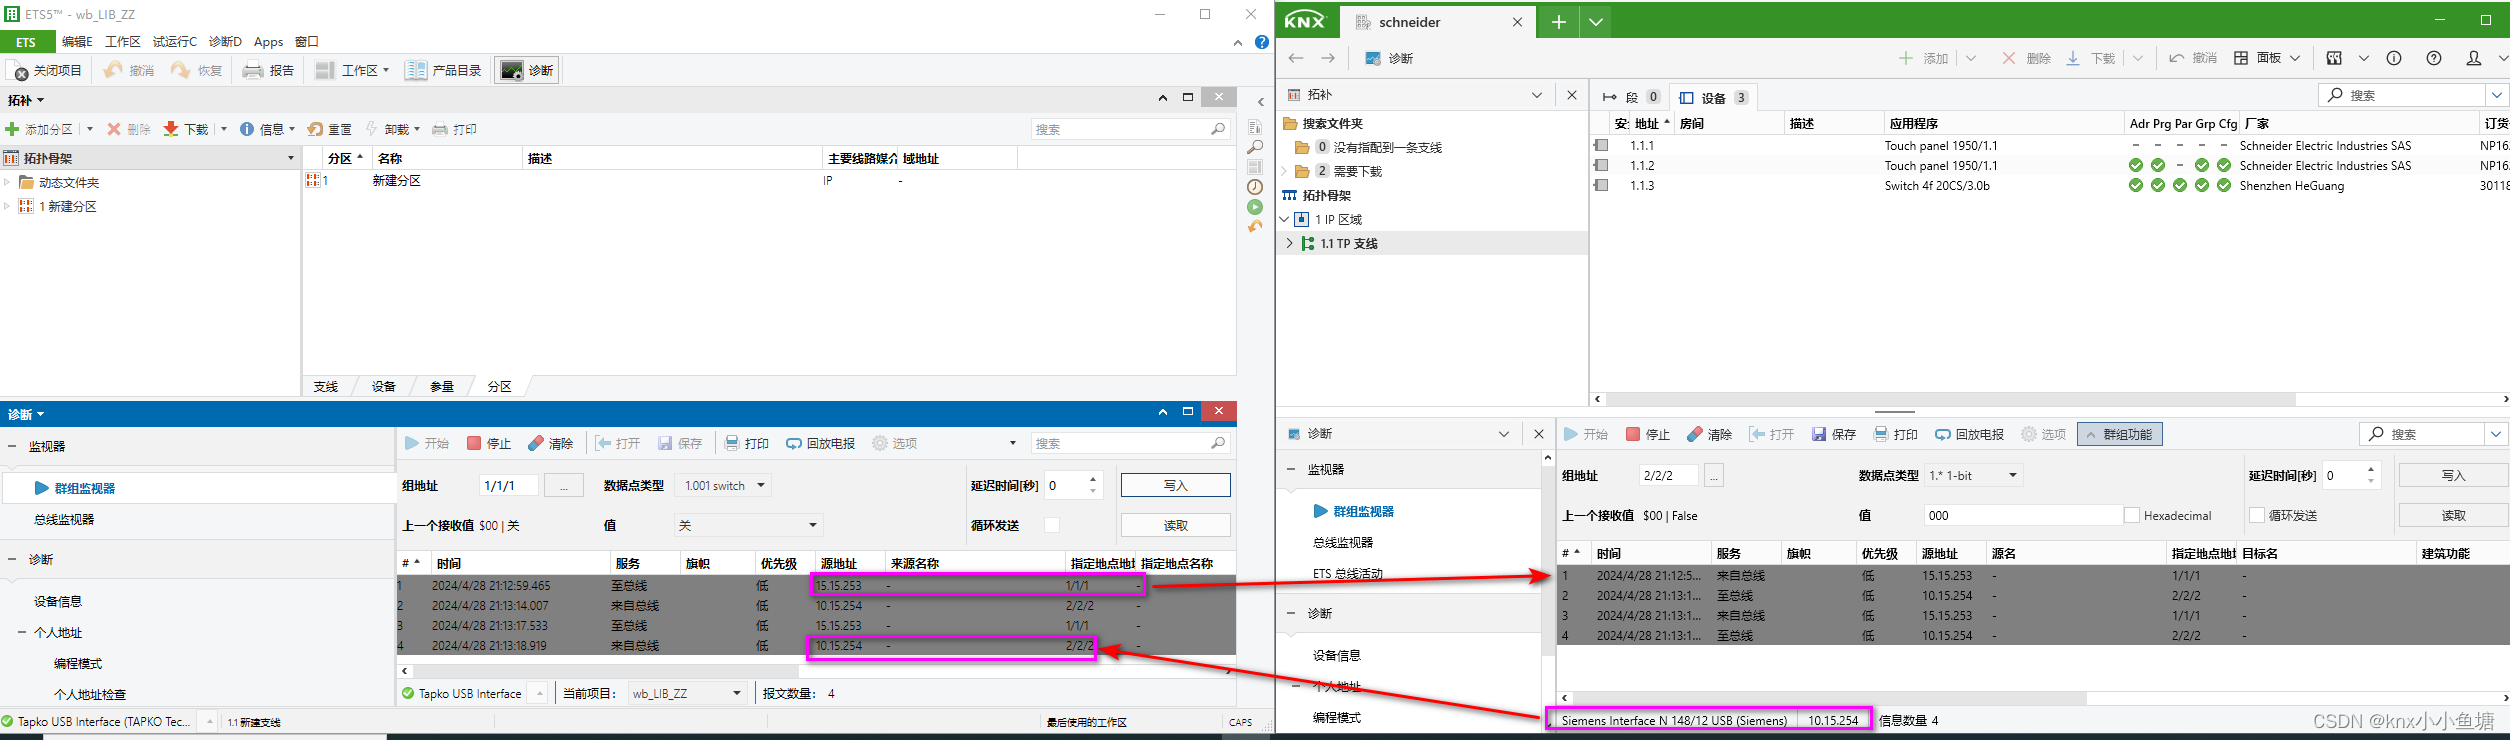Toggle the 循环发送 checkbox in ETS5 diagnostics
This screenshot has width=2510, height=740.
coord(1052,525)
